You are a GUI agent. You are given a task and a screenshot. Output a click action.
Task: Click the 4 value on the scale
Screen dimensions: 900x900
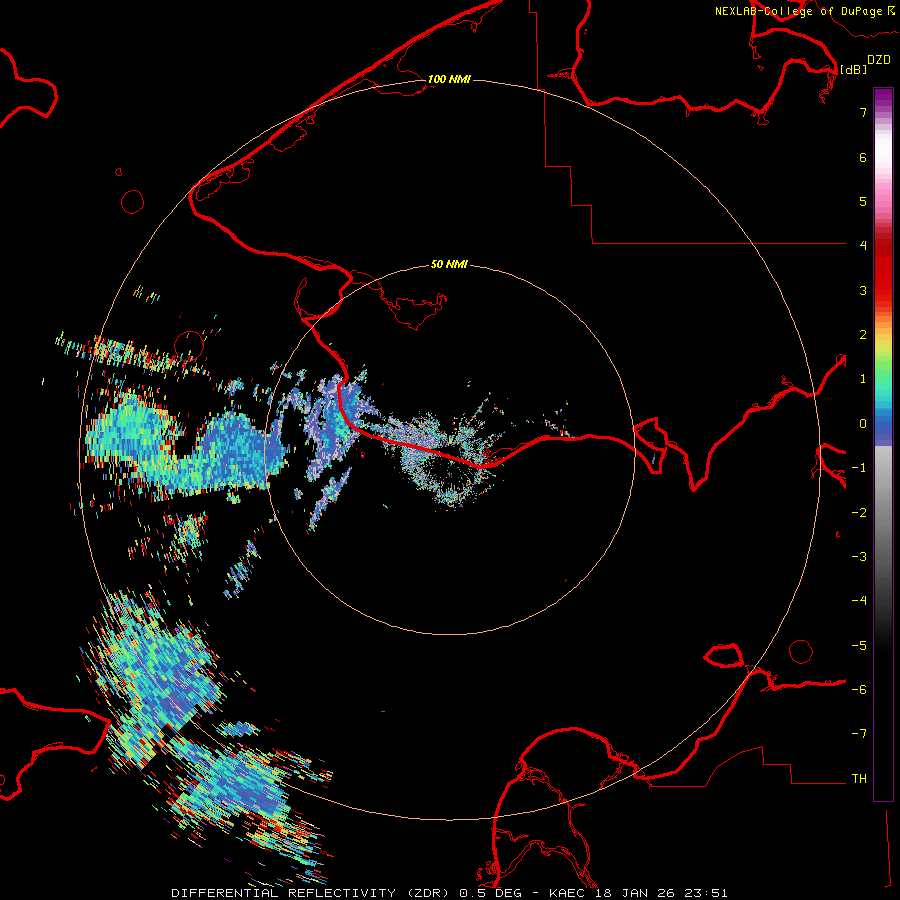click(x=863, y=246)
